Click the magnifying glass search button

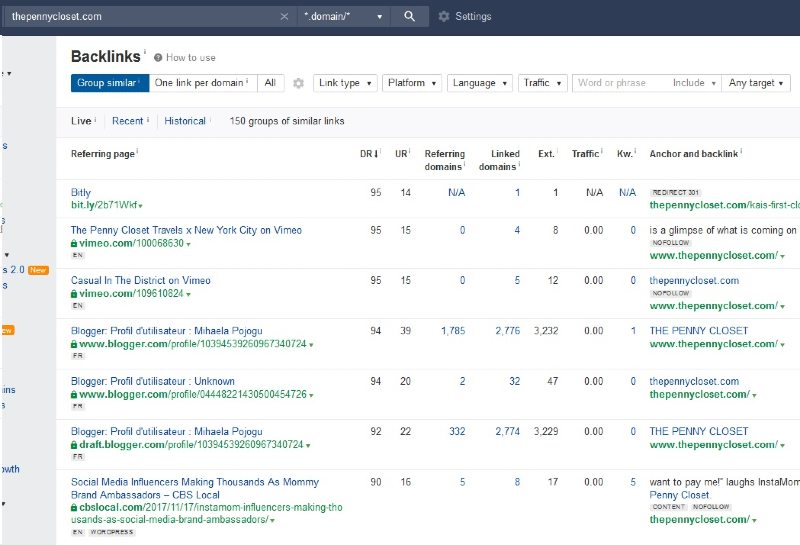coord(409,16)
